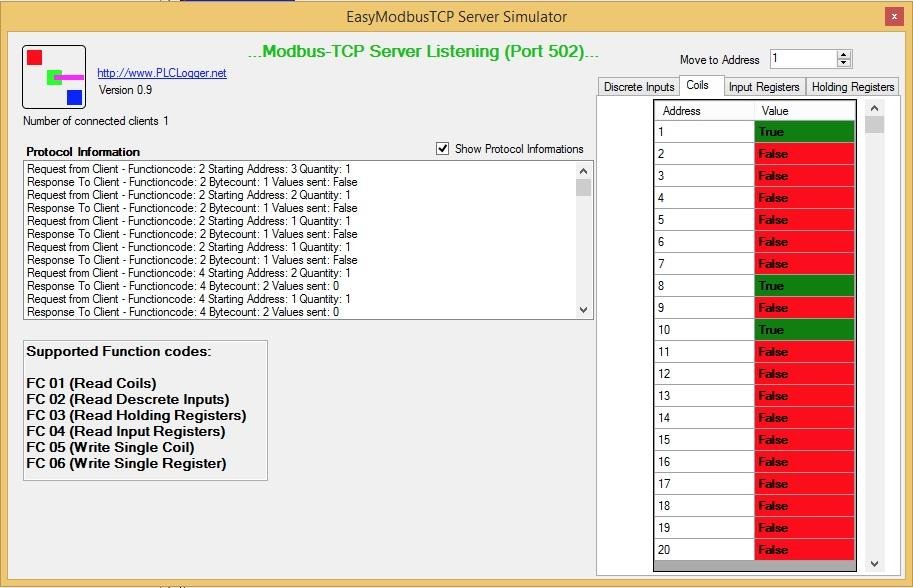Click the spinner up arrow beside Move to Address
The image size is (913, 588).
(844, 55)
